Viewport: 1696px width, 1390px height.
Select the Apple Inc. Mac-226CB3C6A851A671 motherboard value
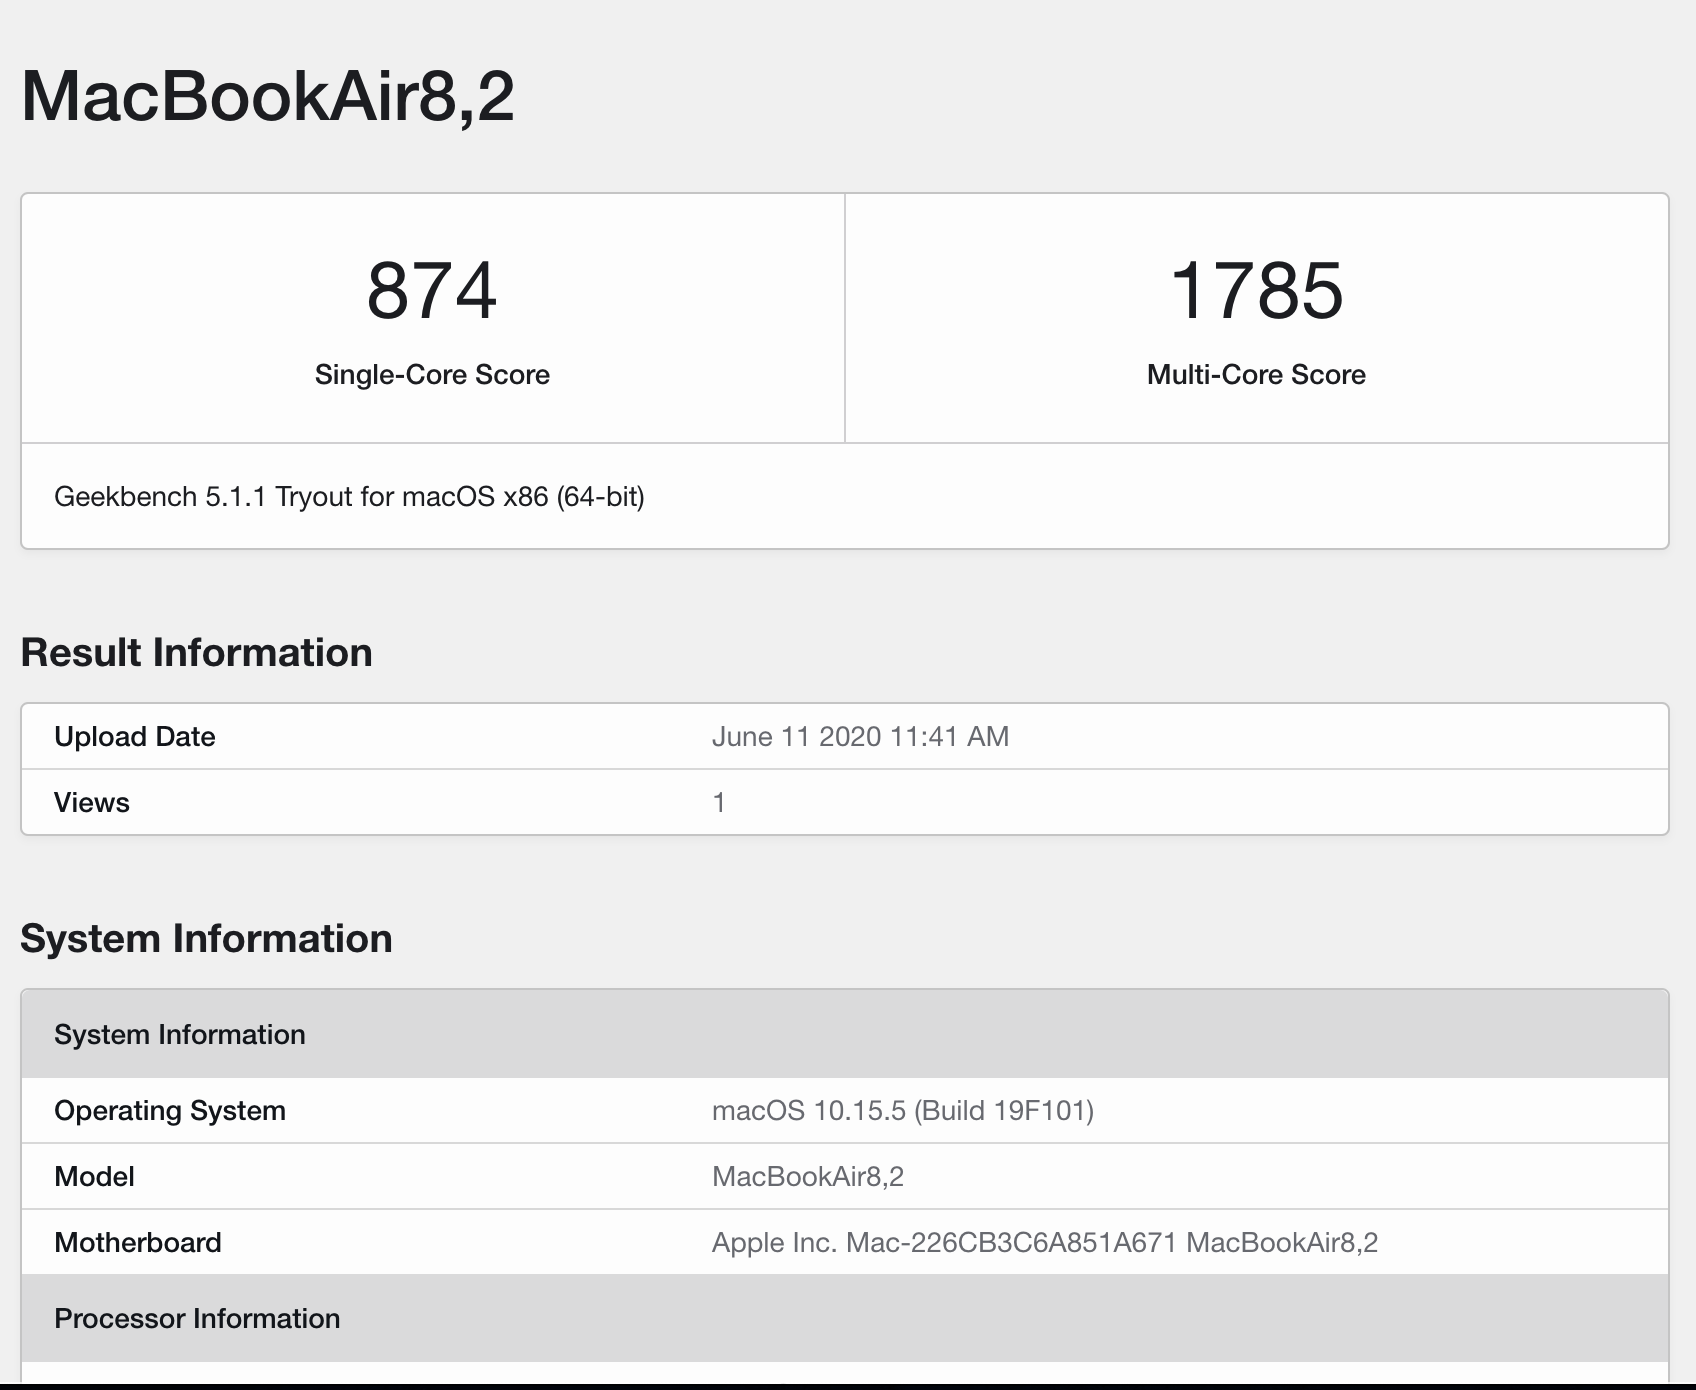coord(1045,1243)
